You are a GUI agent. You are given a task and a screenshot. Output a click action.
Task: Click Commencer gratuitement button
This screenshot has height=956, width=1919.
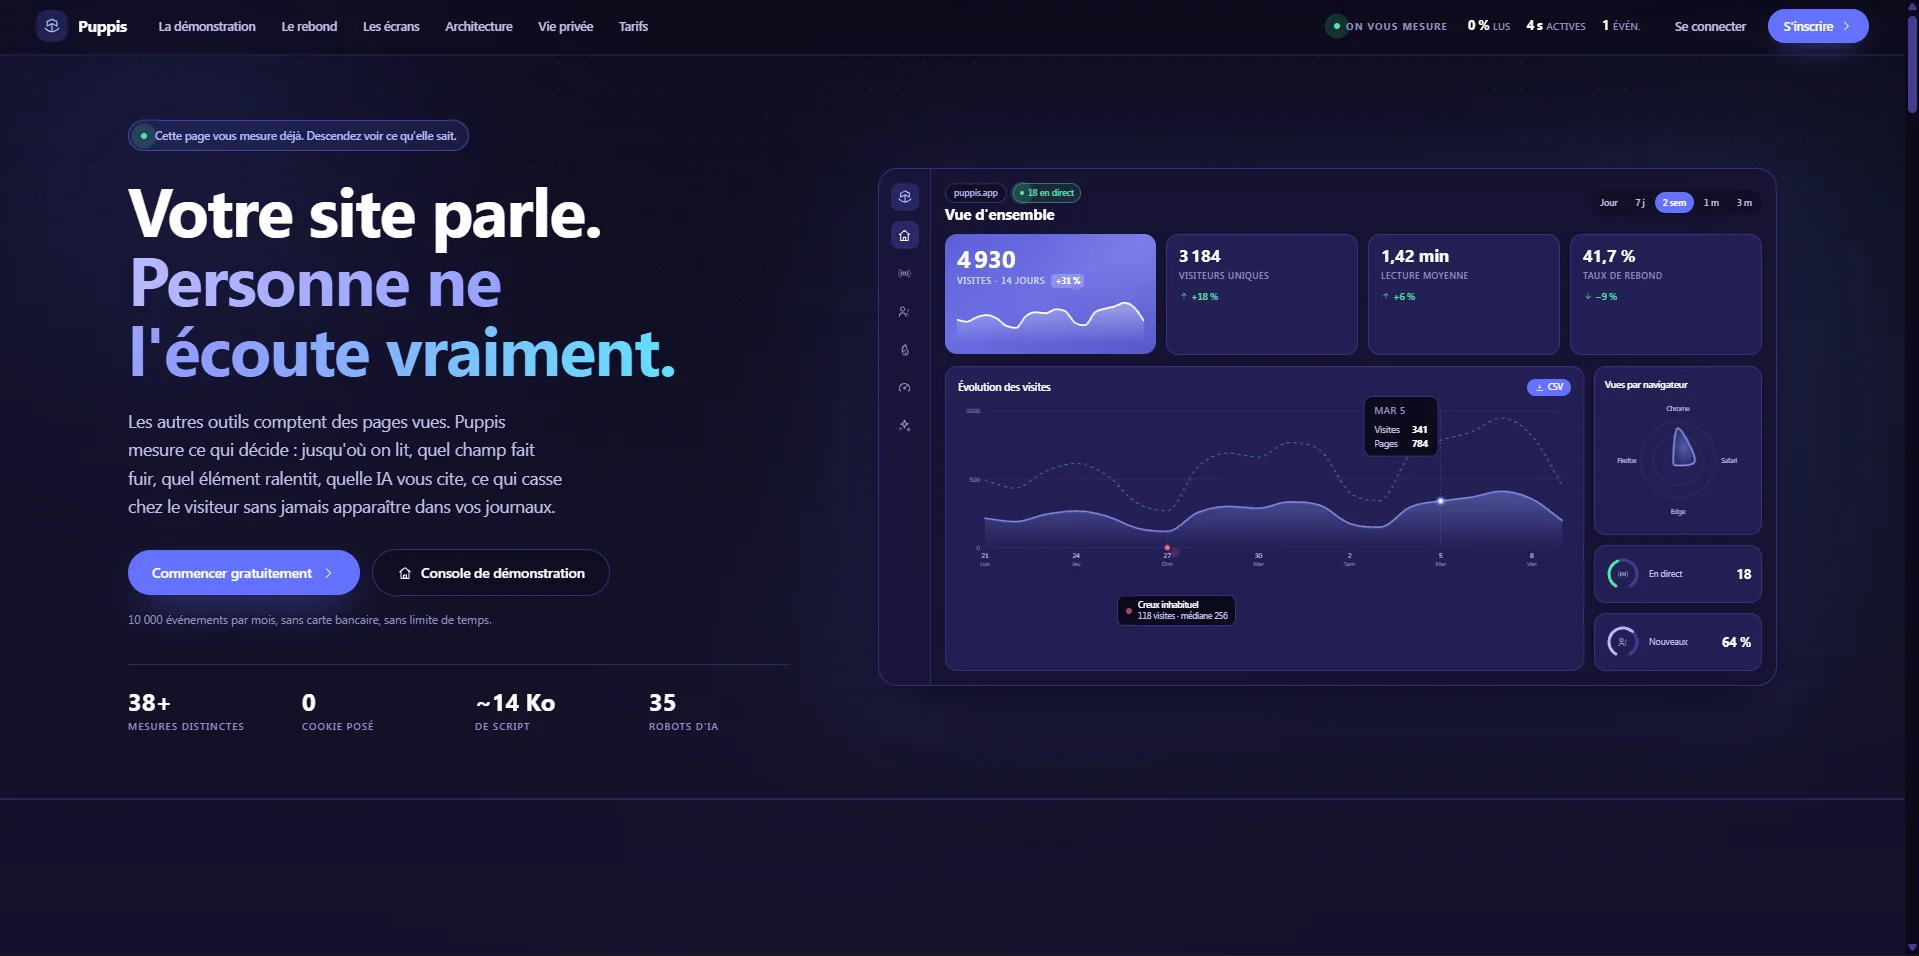coord(244,573)
